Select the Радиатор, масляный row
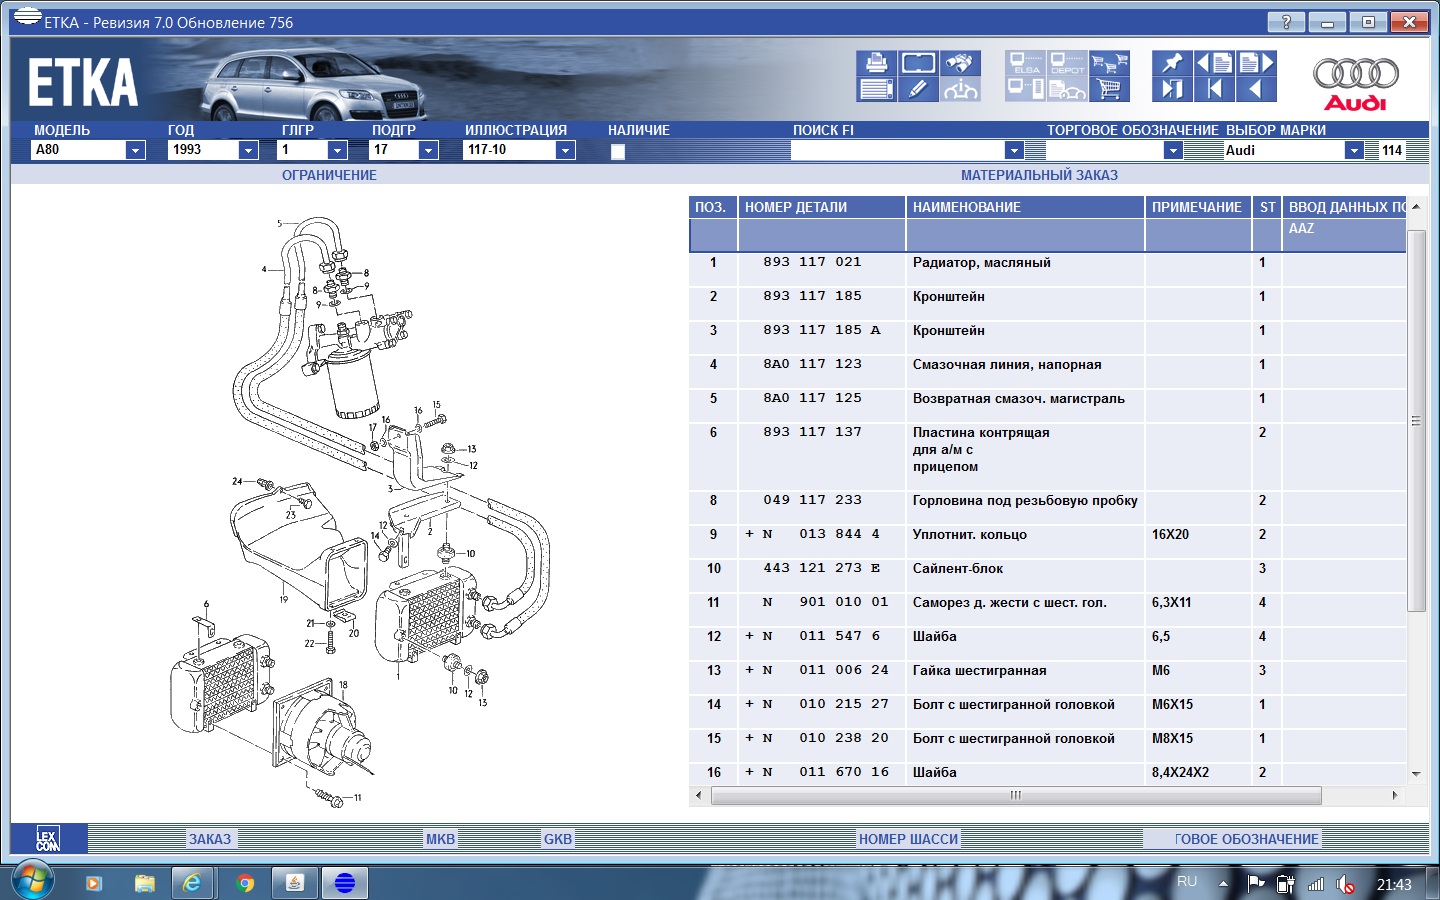 [x=981, y=263]
